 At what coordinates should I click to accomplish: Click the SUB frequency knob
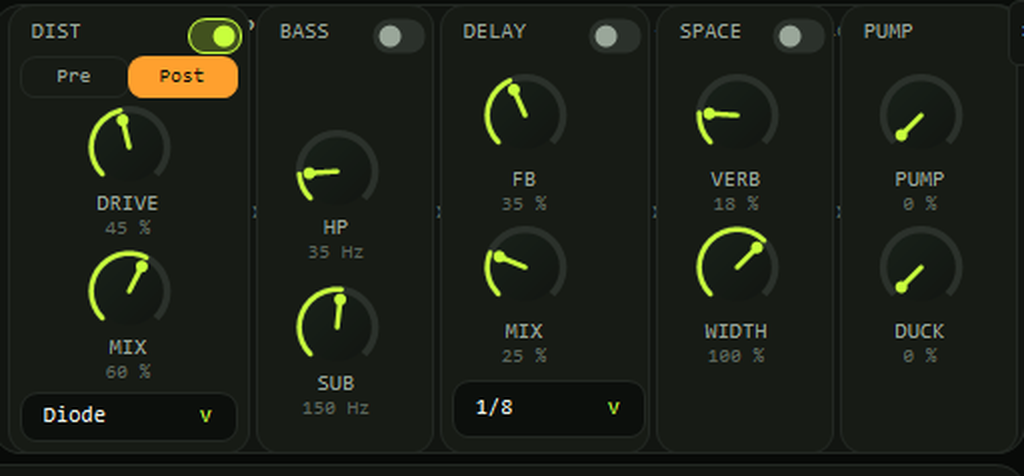(x=336, y=326)
